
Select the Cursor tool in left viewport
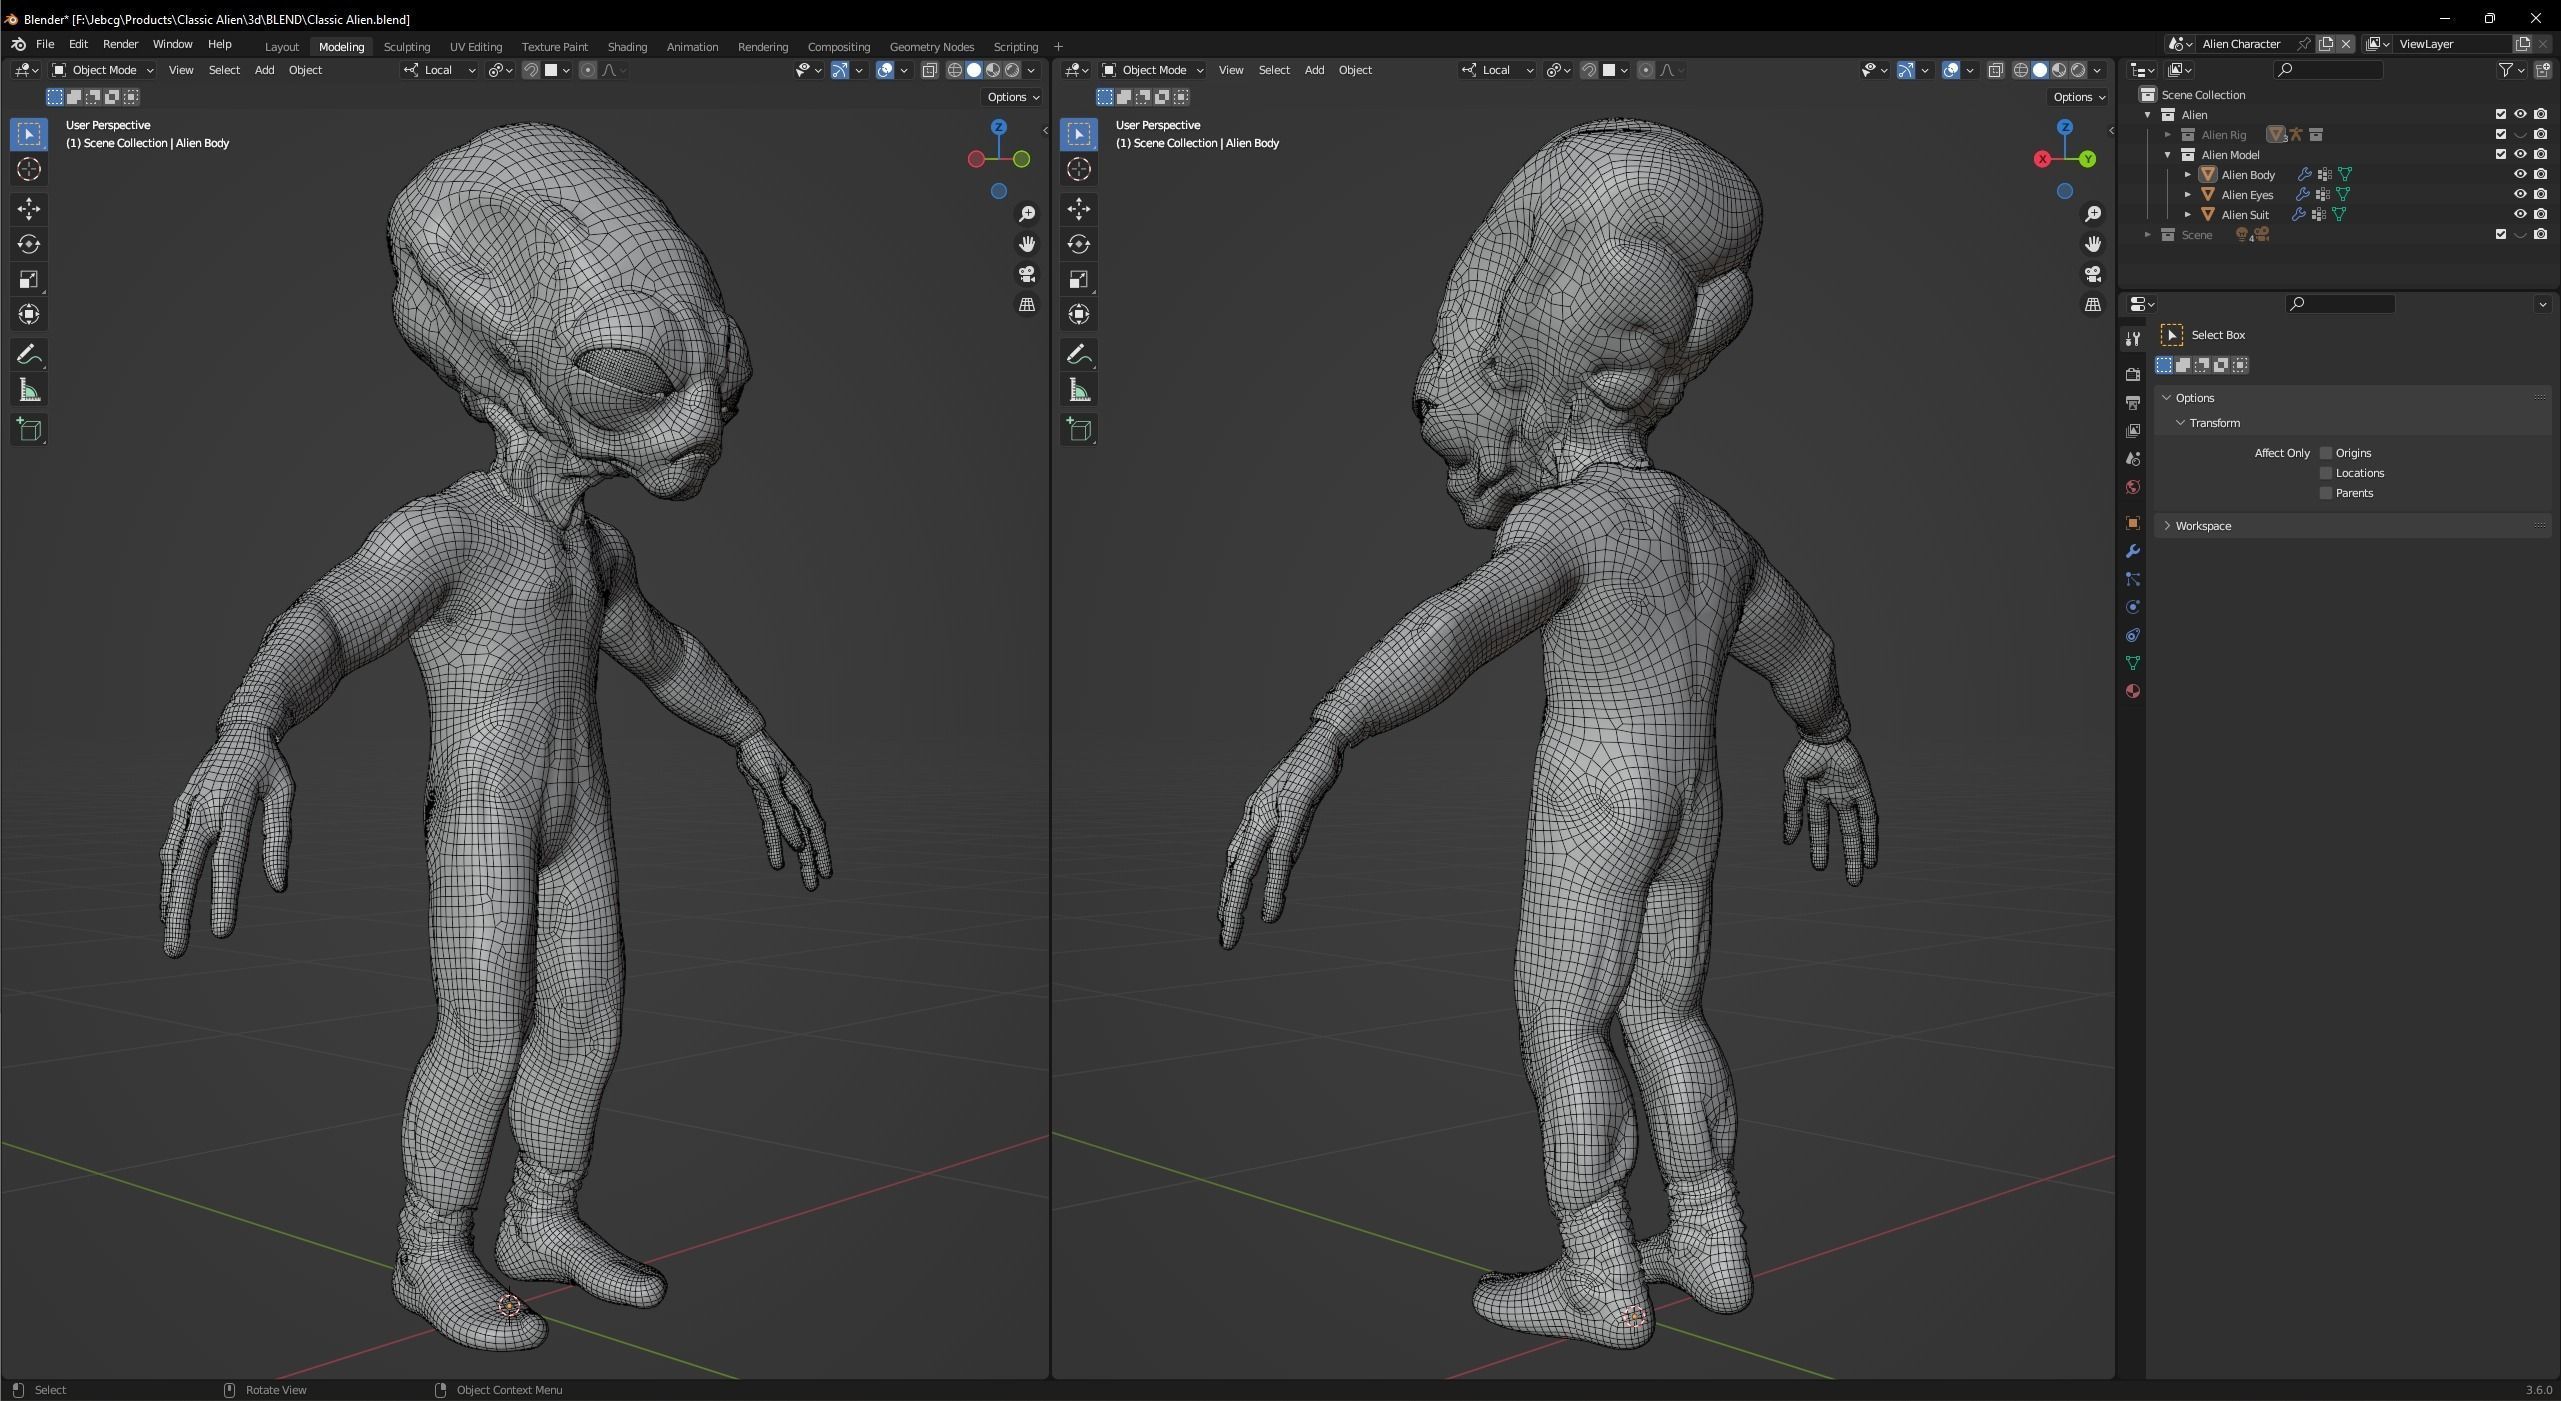(29, 169)
